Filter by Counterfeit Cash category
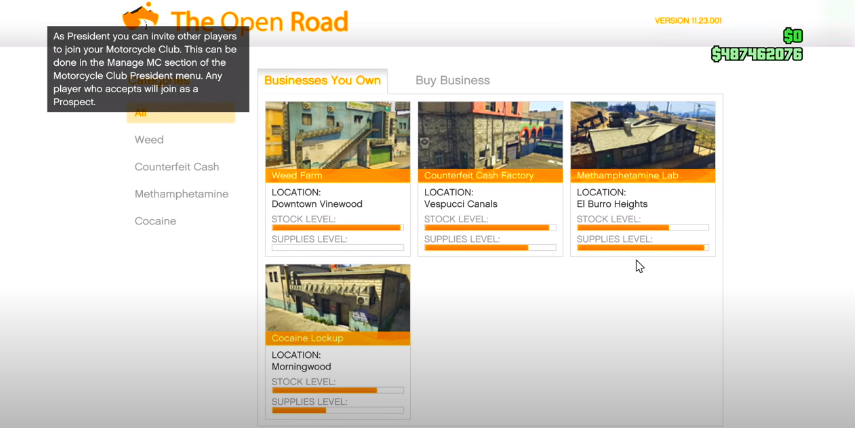This screenshot has width=855, height=428. pos(177,167)
